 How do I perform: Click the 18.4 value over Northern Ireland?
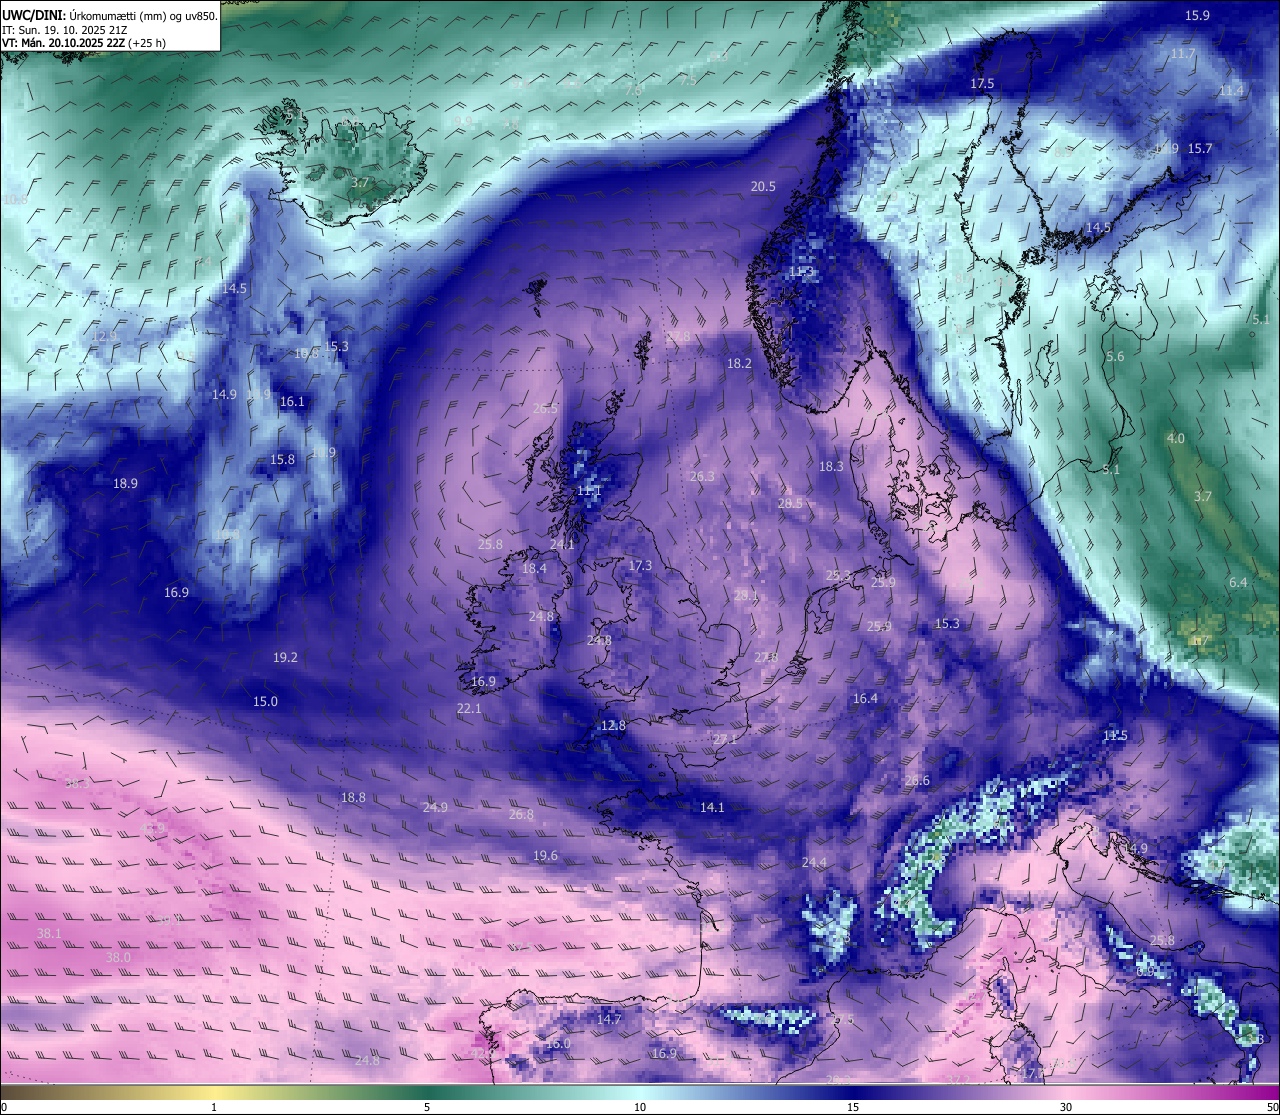[534, 569]
